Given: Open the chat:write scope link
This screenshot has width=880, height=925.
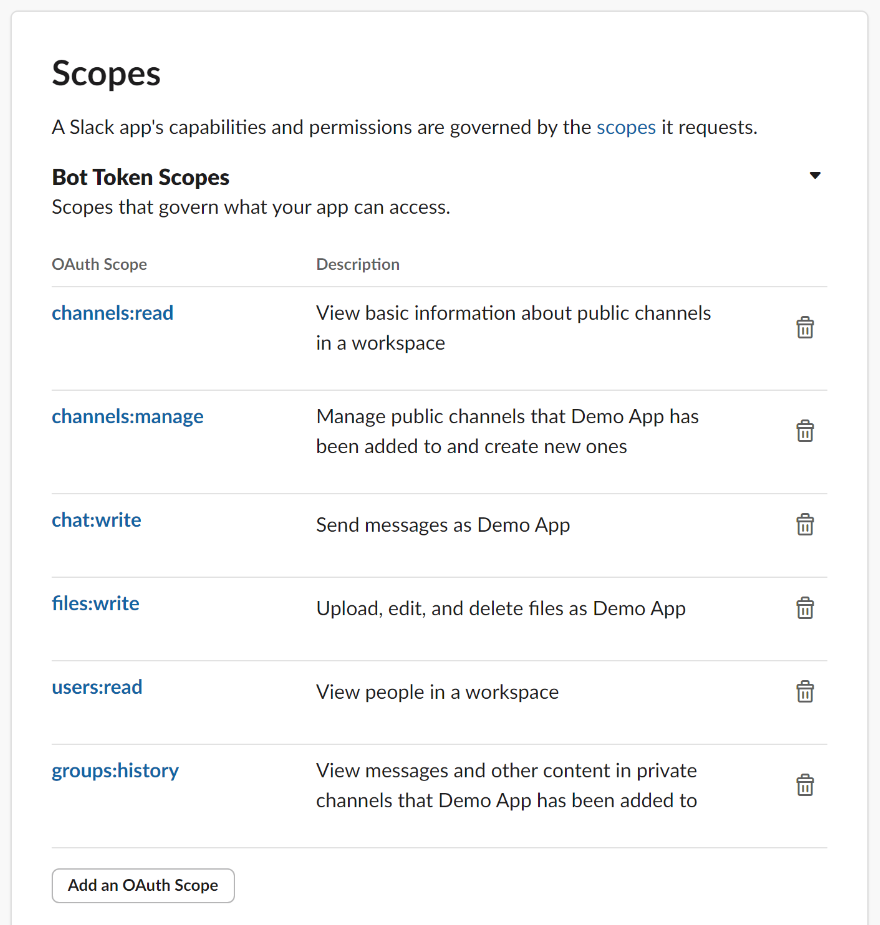Looking at the screenshot, I should [x=96, y=520].
